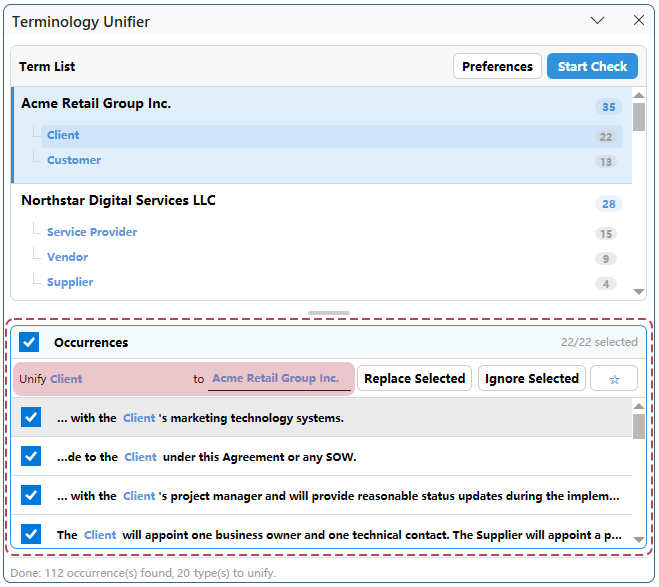
Task: Click the occurrences list scrollbar thumb
Action: (x=639, y=426)
